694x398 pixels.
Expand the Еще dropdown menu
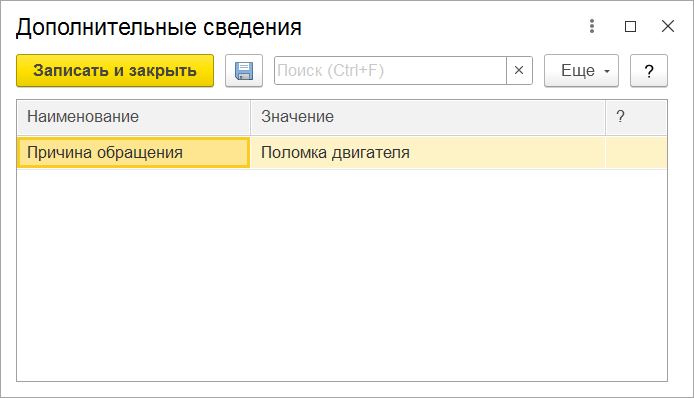coord(581,71)
